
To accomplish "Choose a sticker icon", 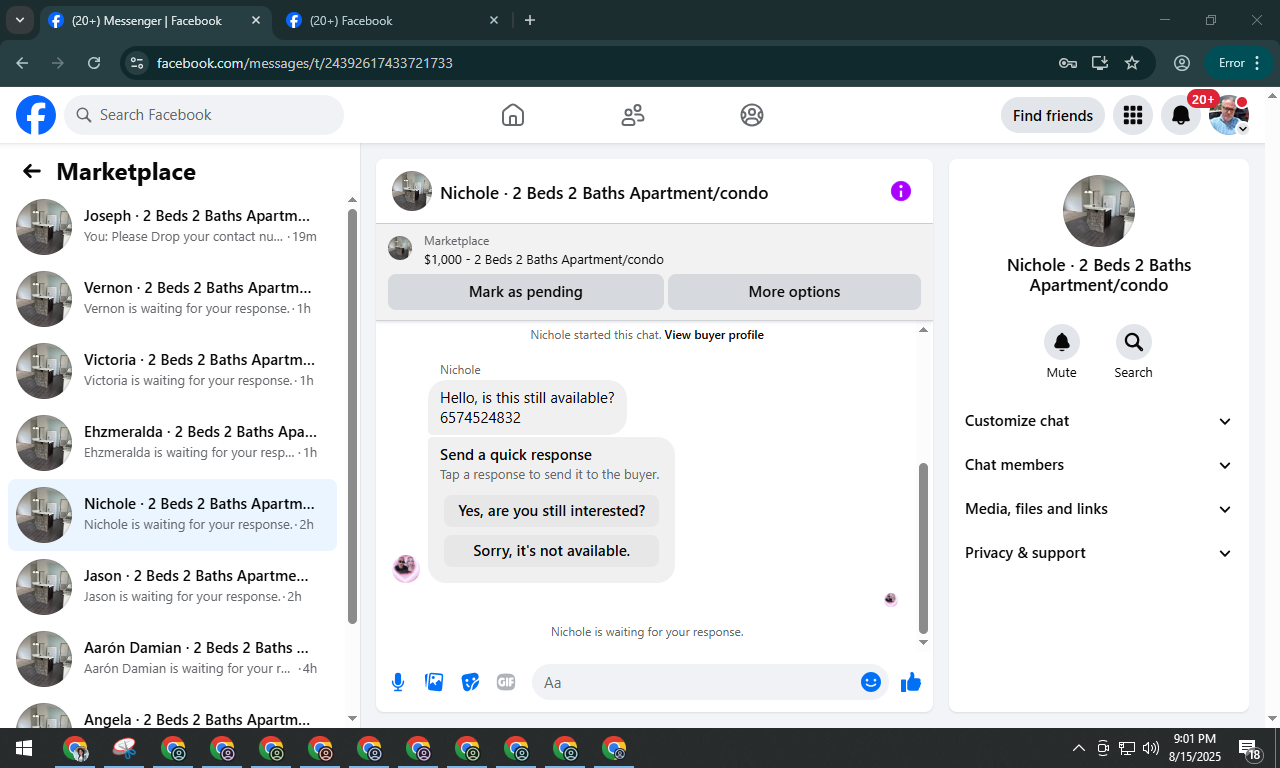I will (470, 682).
